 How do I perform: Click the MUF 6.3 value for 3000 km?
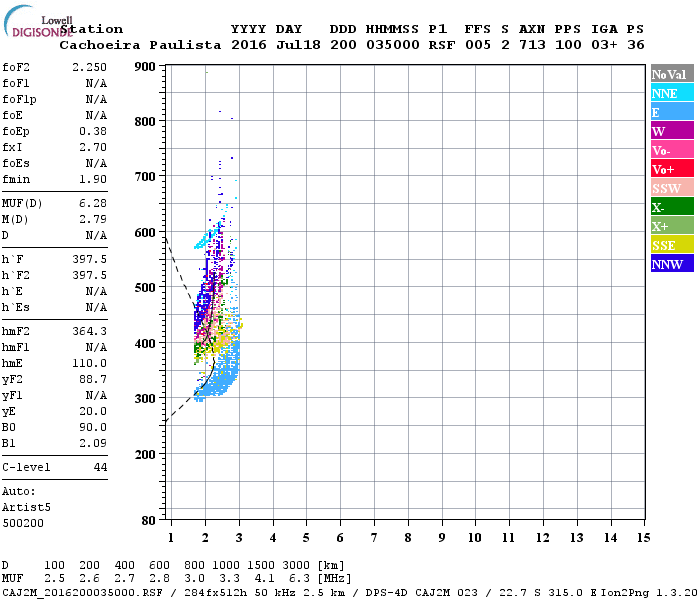pyautogui.click(x=299, y=579)
